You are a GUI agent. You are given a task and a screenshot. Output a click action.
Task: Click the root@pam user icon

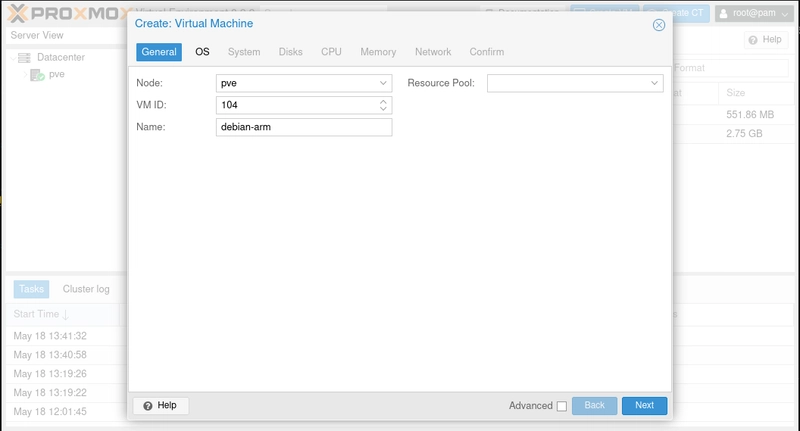click(725, 12)
